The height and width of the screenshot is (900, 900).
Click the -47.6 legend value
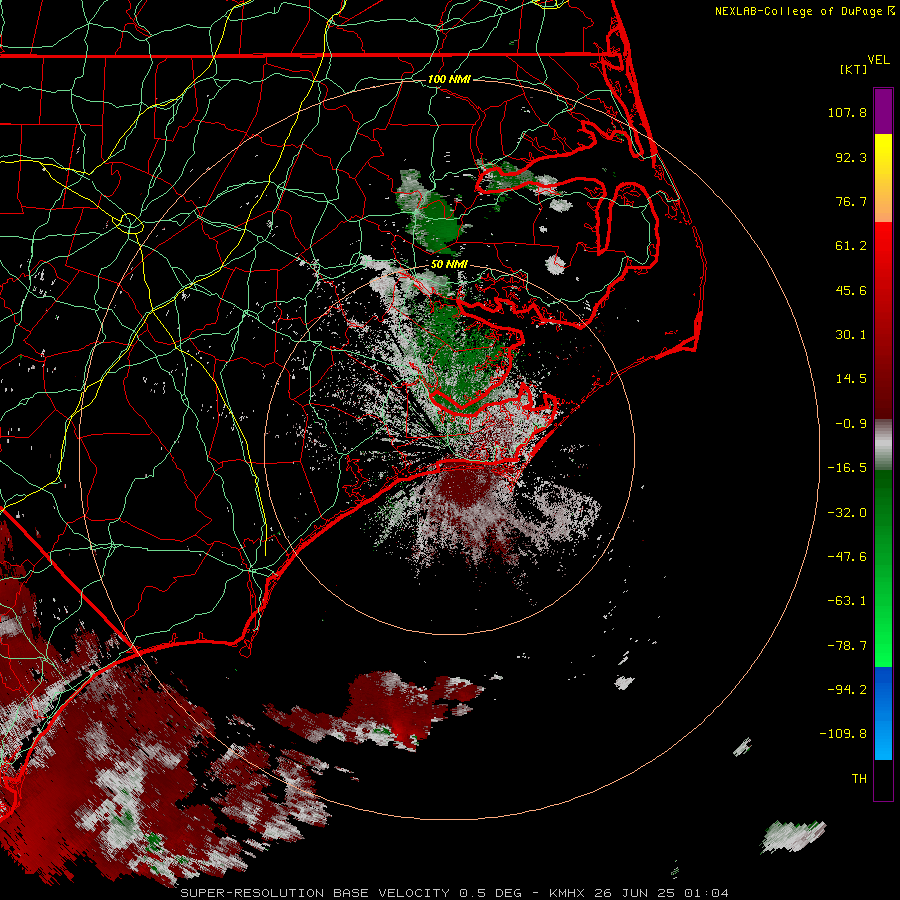[x=847, y=557]
